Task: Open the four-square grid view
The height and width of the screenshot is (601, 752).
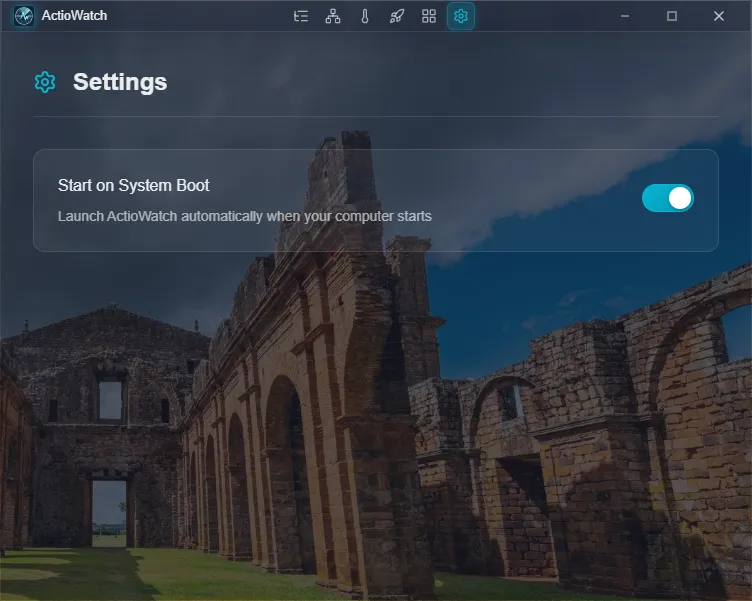Action: (x=429, y=16)
